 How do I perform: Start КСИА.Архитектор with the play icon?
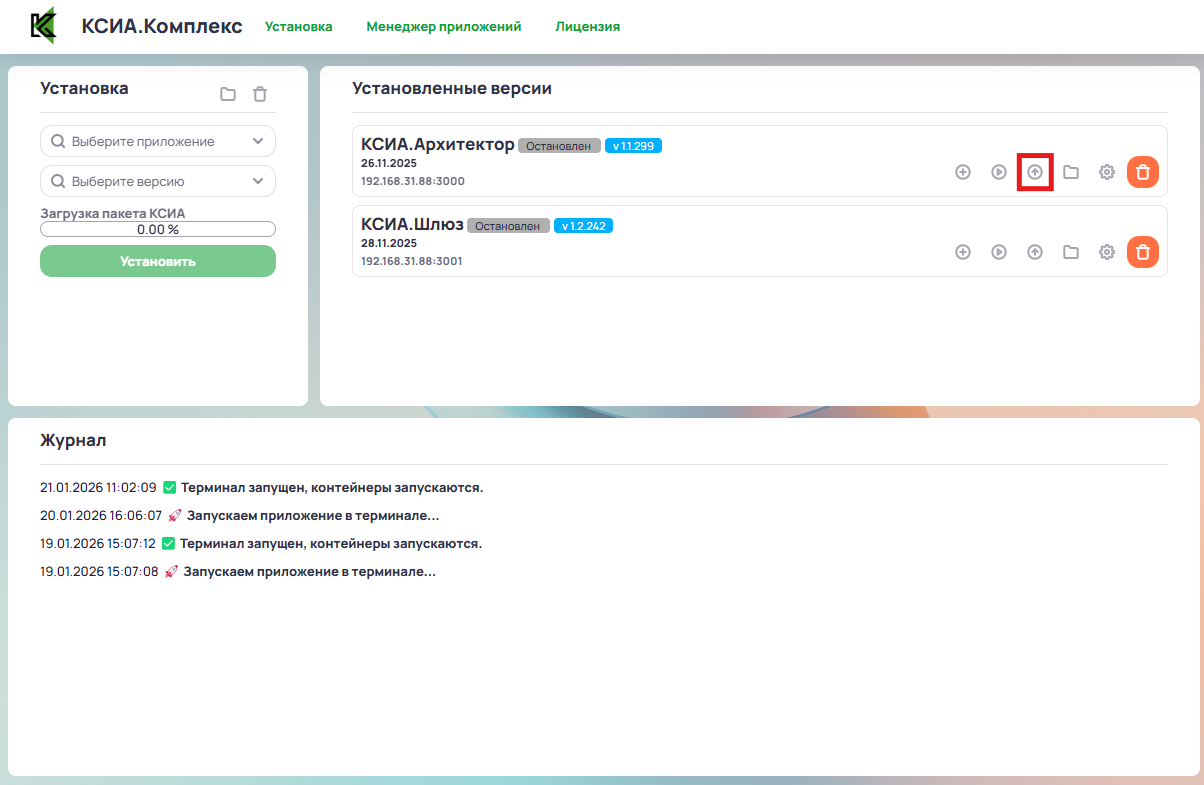coord(999,171)
